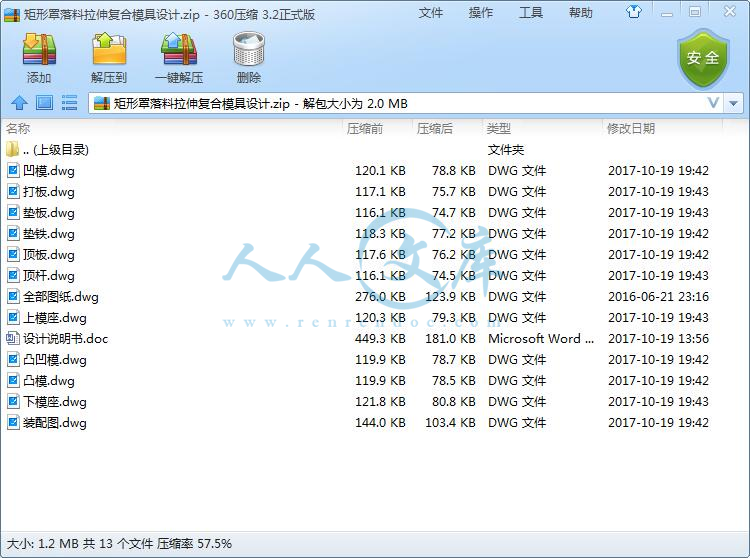Open the 帮助 menu
Image resolution: width=750 pixels, height=558 pixels.
[x=581, y=13]
